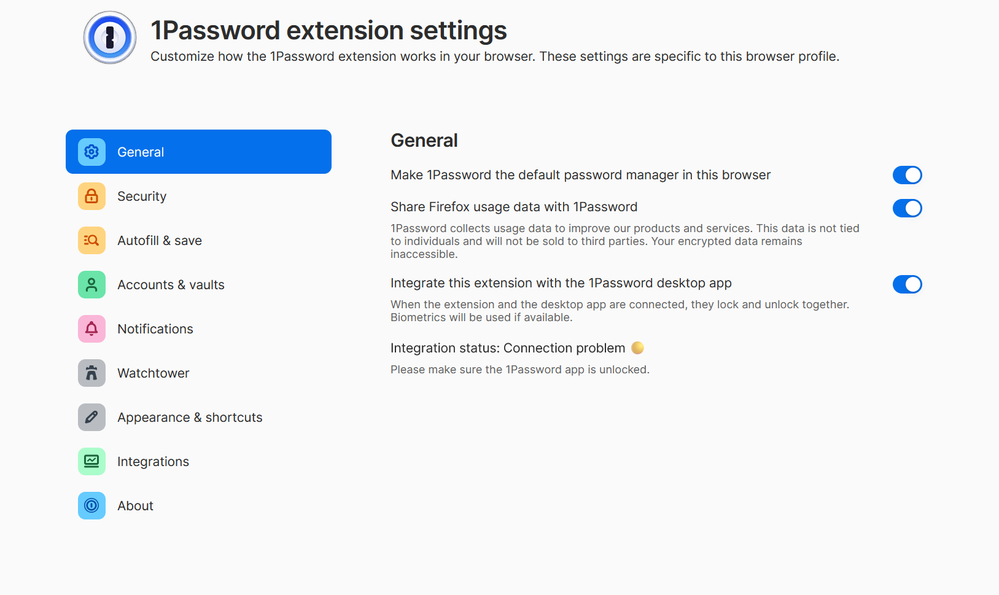This screenshot has height=595, width=999.
Task: Disable sharing Firefox usage data
Action: click(907, 208)
